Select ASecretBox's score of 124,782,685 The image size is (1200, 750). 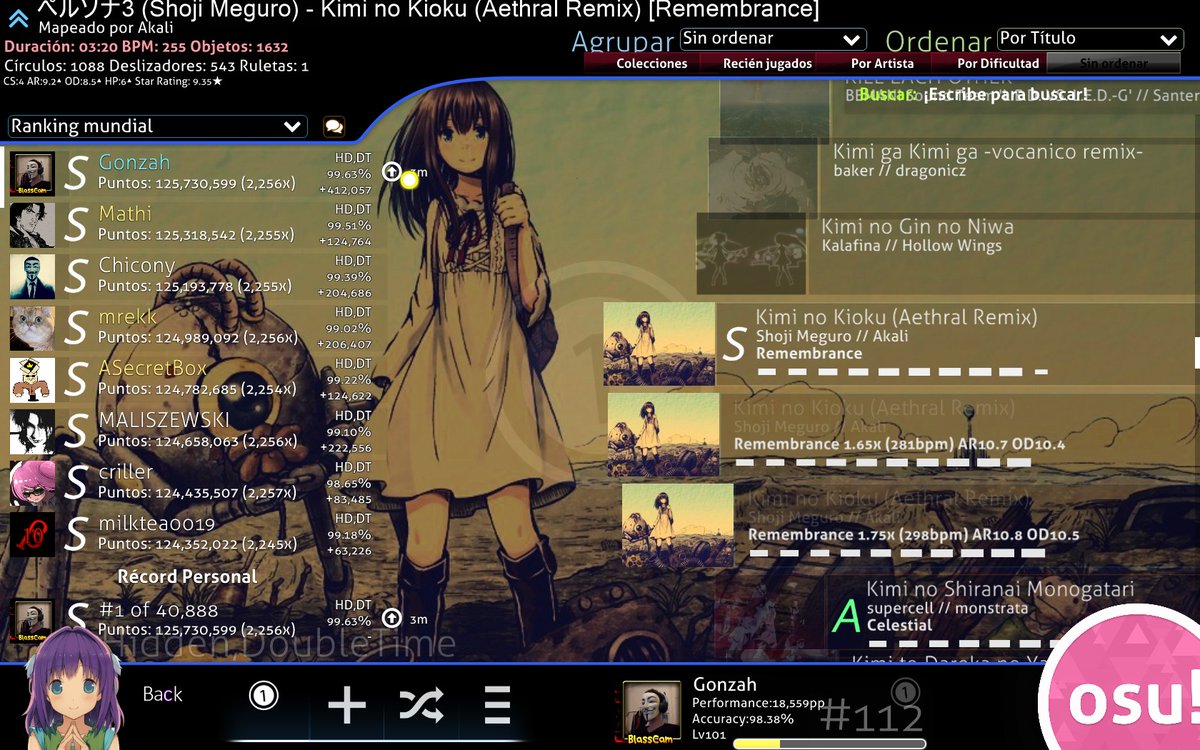pyautogui.click(x=190, y=380)
